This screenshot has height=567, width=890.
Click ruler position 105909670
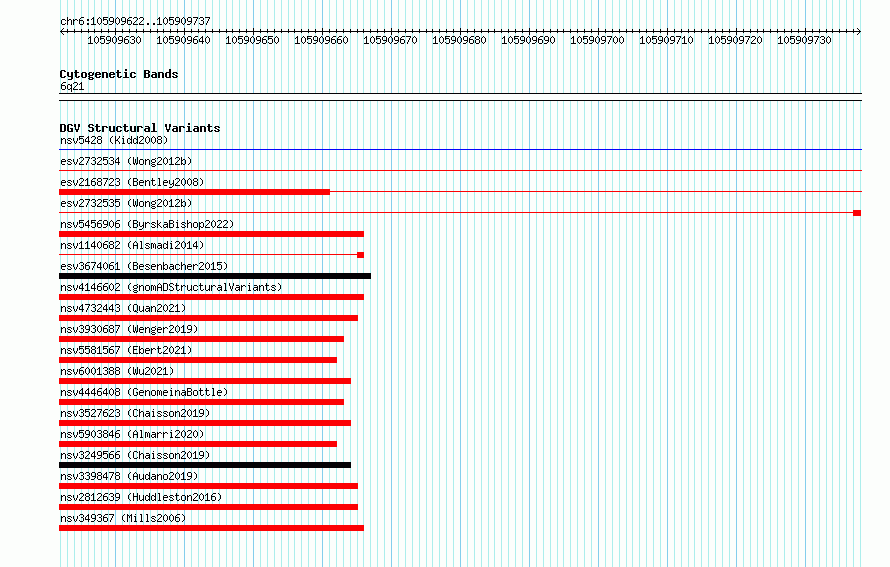pyautogui.click(x=390, y=40)
